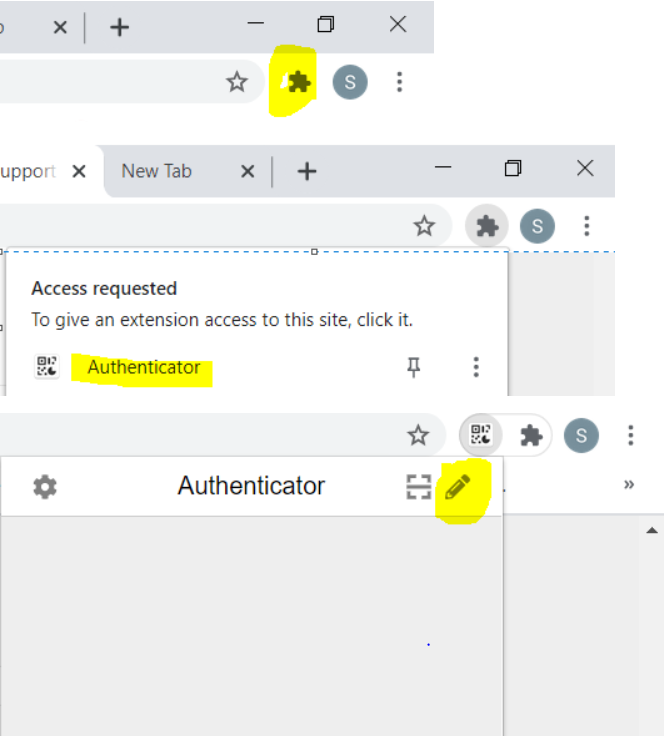The width and height of the screenshot is (670, 750).
Task: Click the pinned Authenticator QR icon in the toolbar
Action: point(481,435)
